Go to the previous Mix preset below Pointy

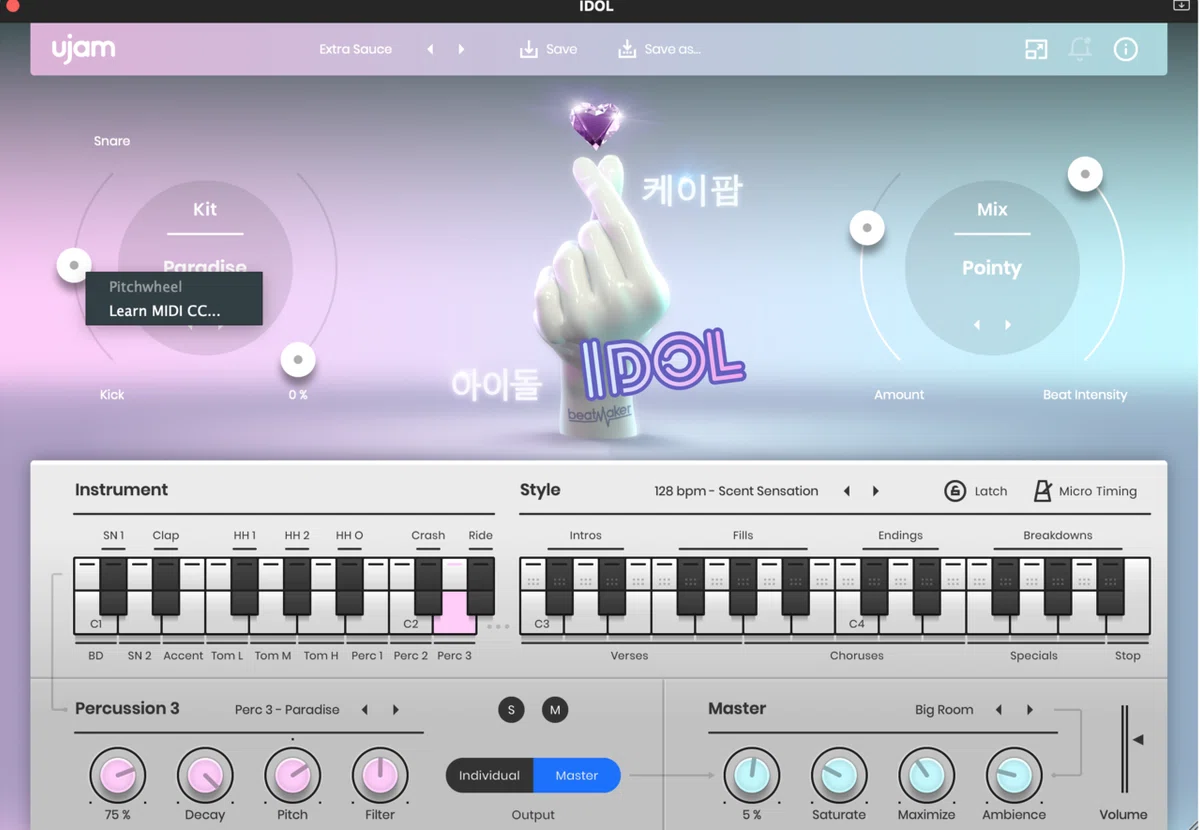(x=977, y=325)
